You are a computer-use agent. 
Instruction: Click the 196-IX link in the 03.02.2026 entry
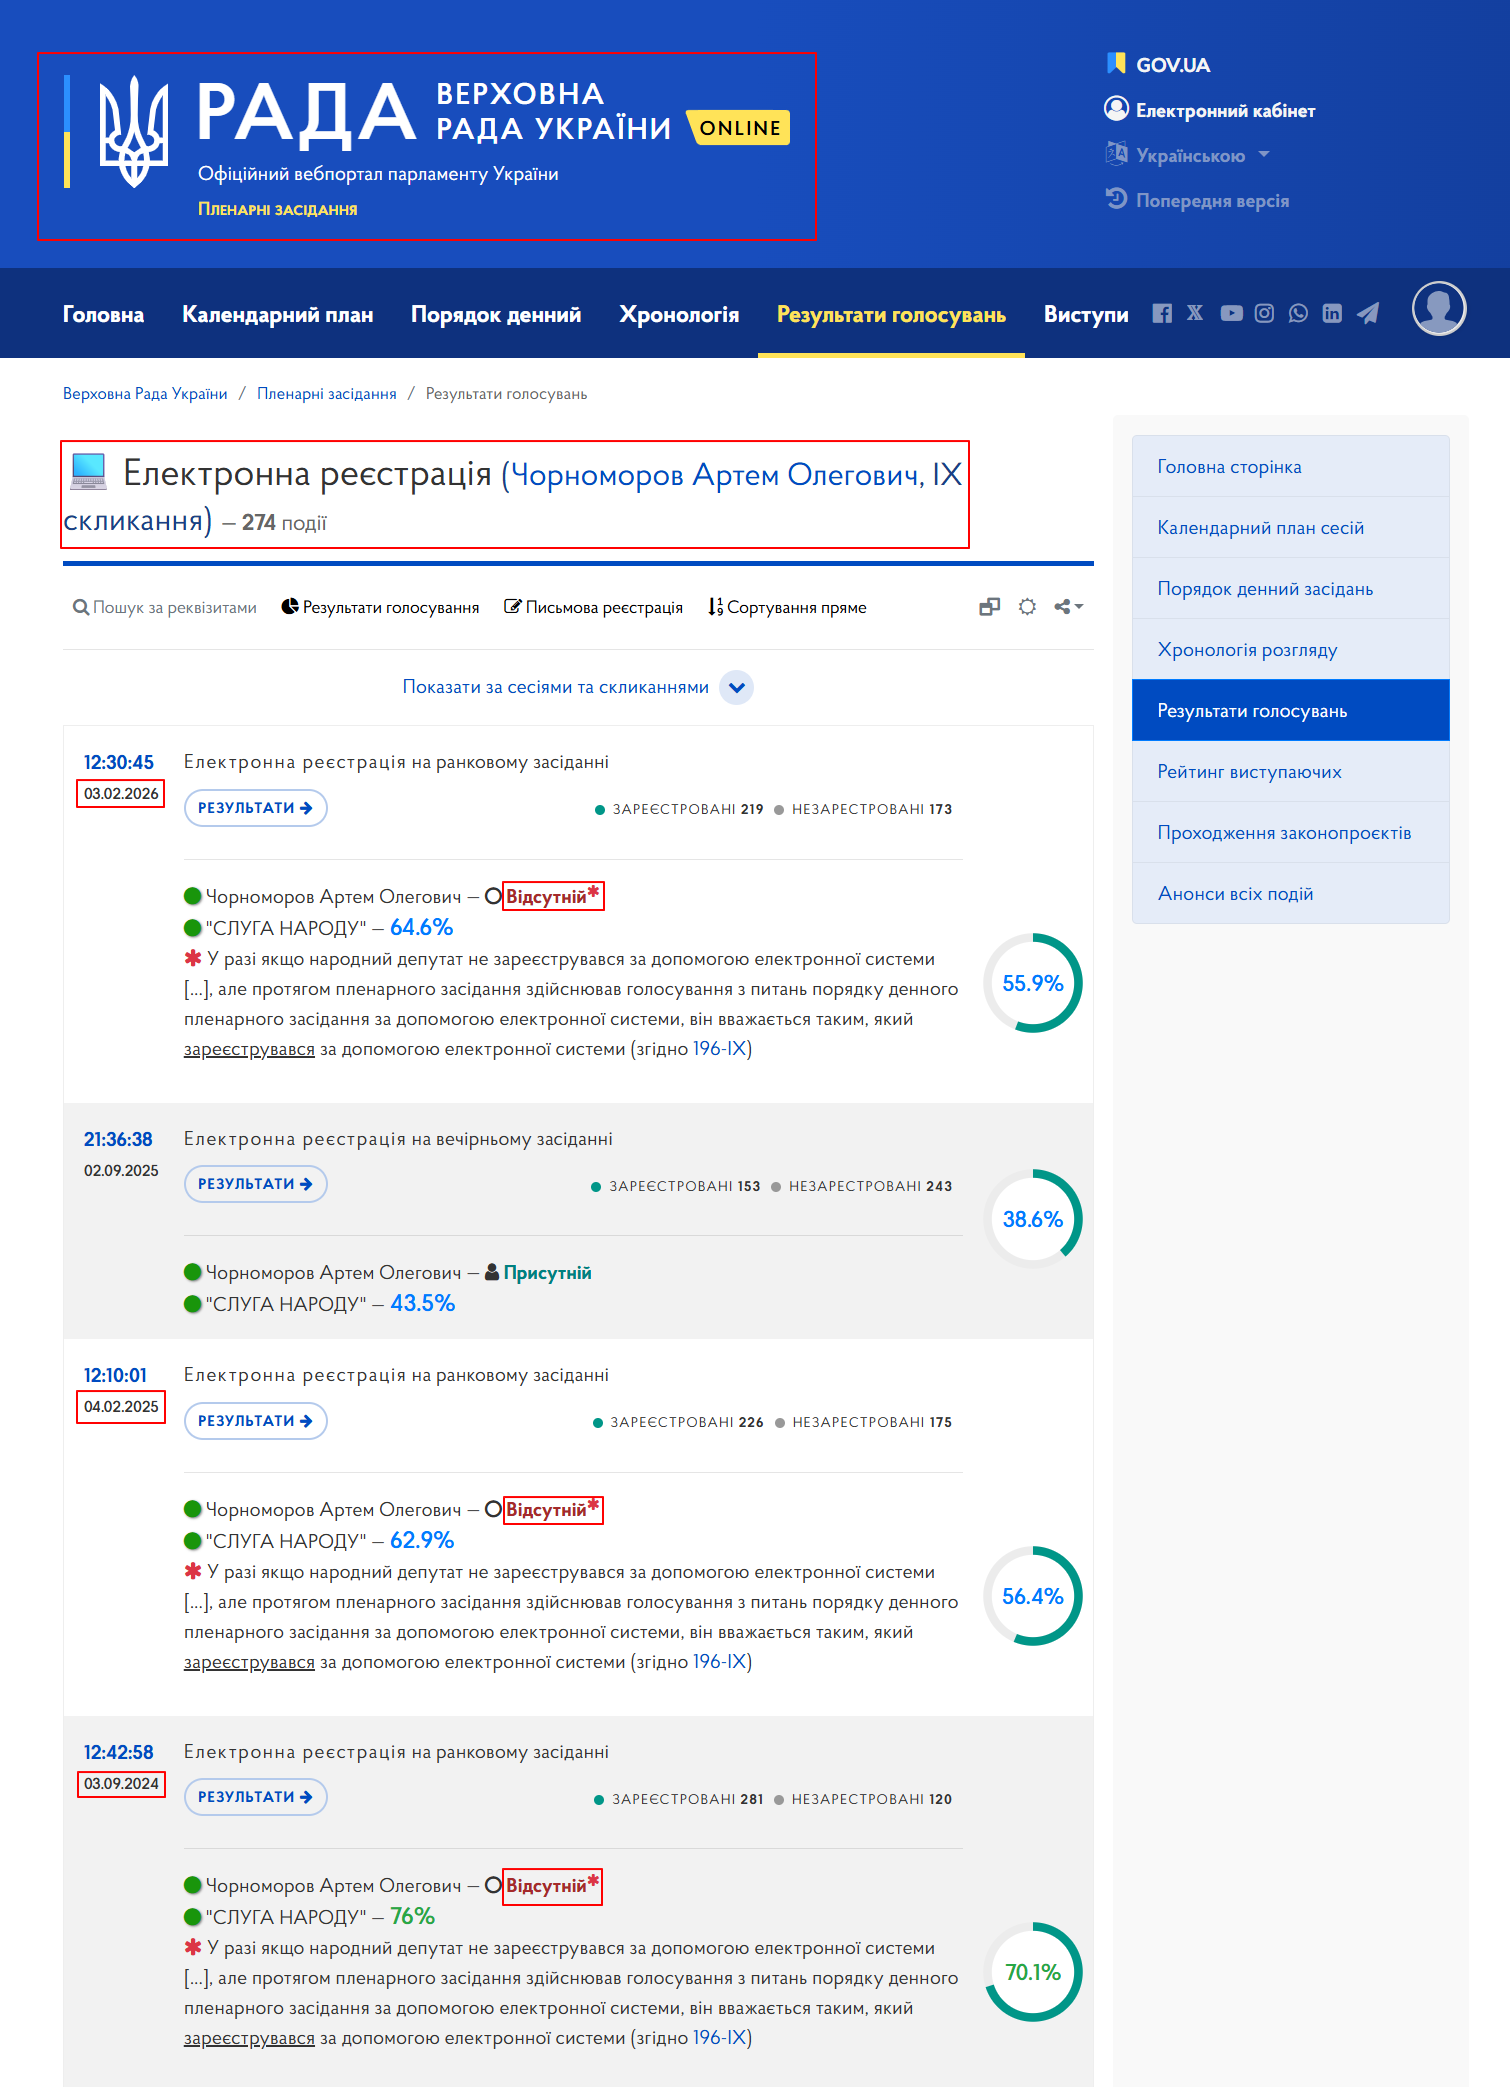[719, 1049]
